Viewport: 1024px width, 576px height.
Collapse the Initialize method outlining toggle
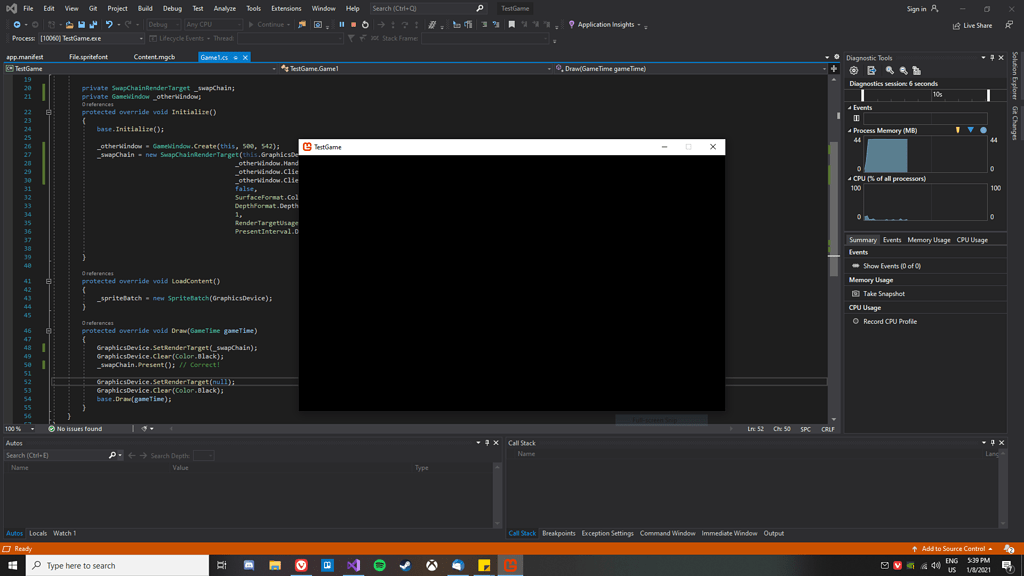point(48,113)
